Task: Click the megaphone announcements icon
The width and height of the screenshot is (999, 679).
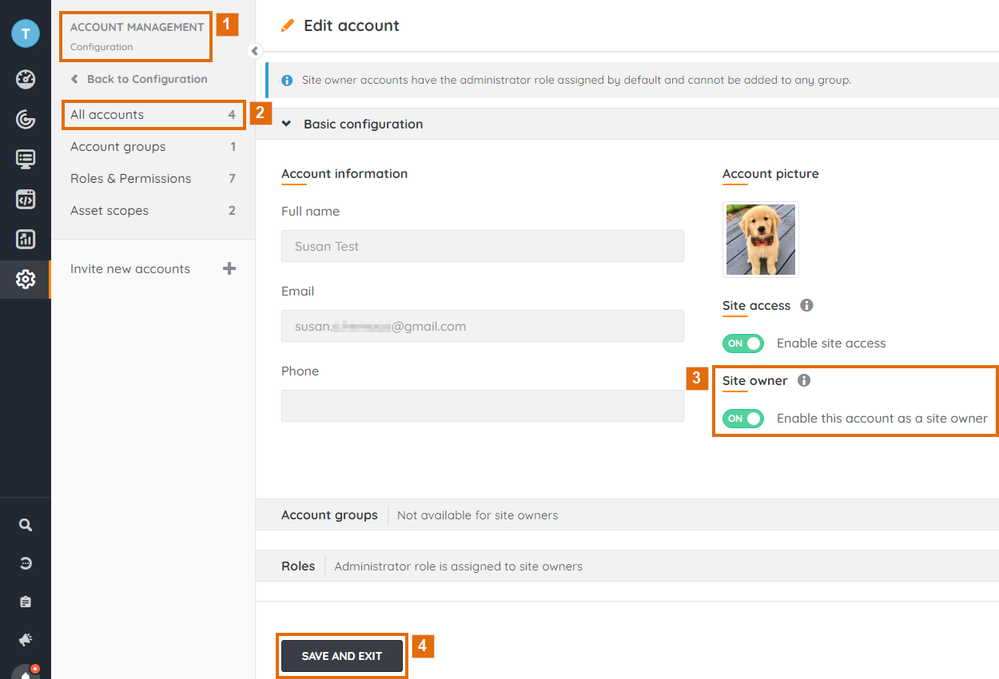Action: point(25,639)
